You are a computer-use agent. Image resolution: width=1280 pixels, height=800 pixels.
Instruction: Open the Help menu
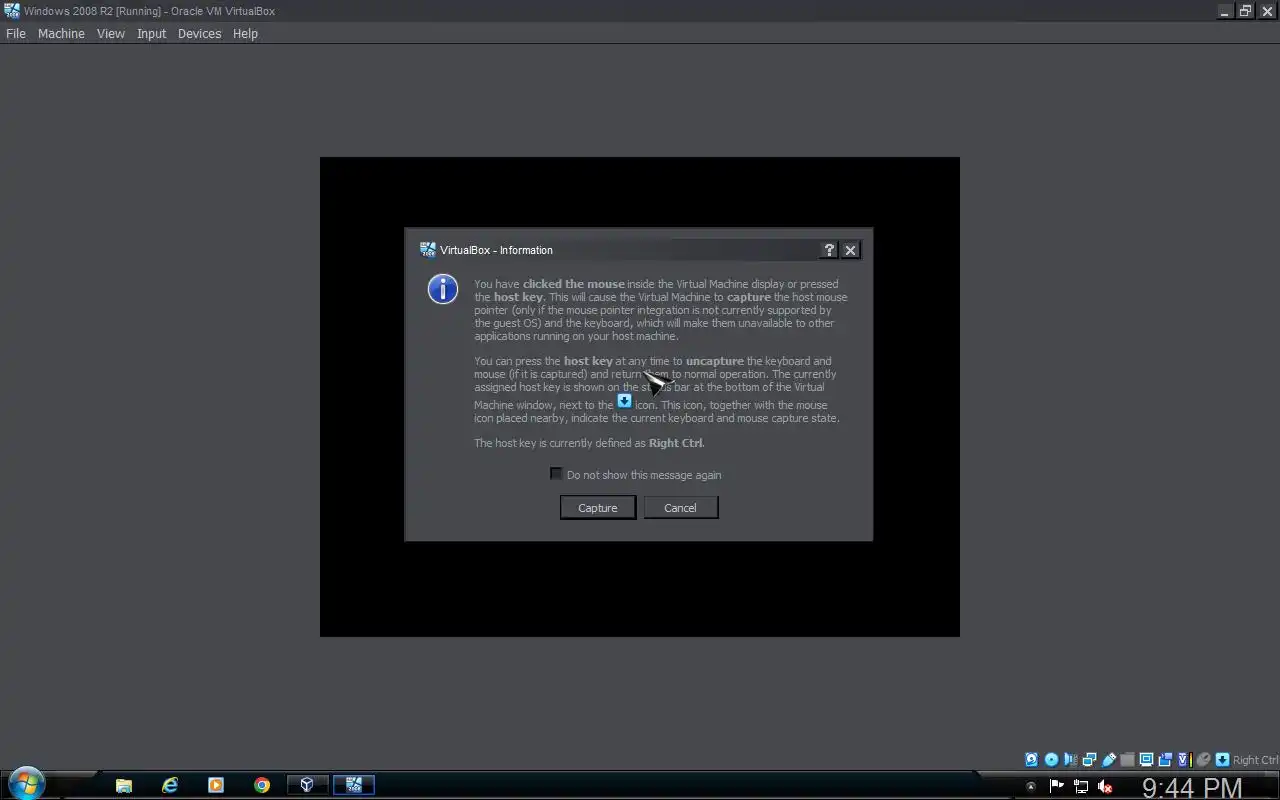click(x=245, y=33)
